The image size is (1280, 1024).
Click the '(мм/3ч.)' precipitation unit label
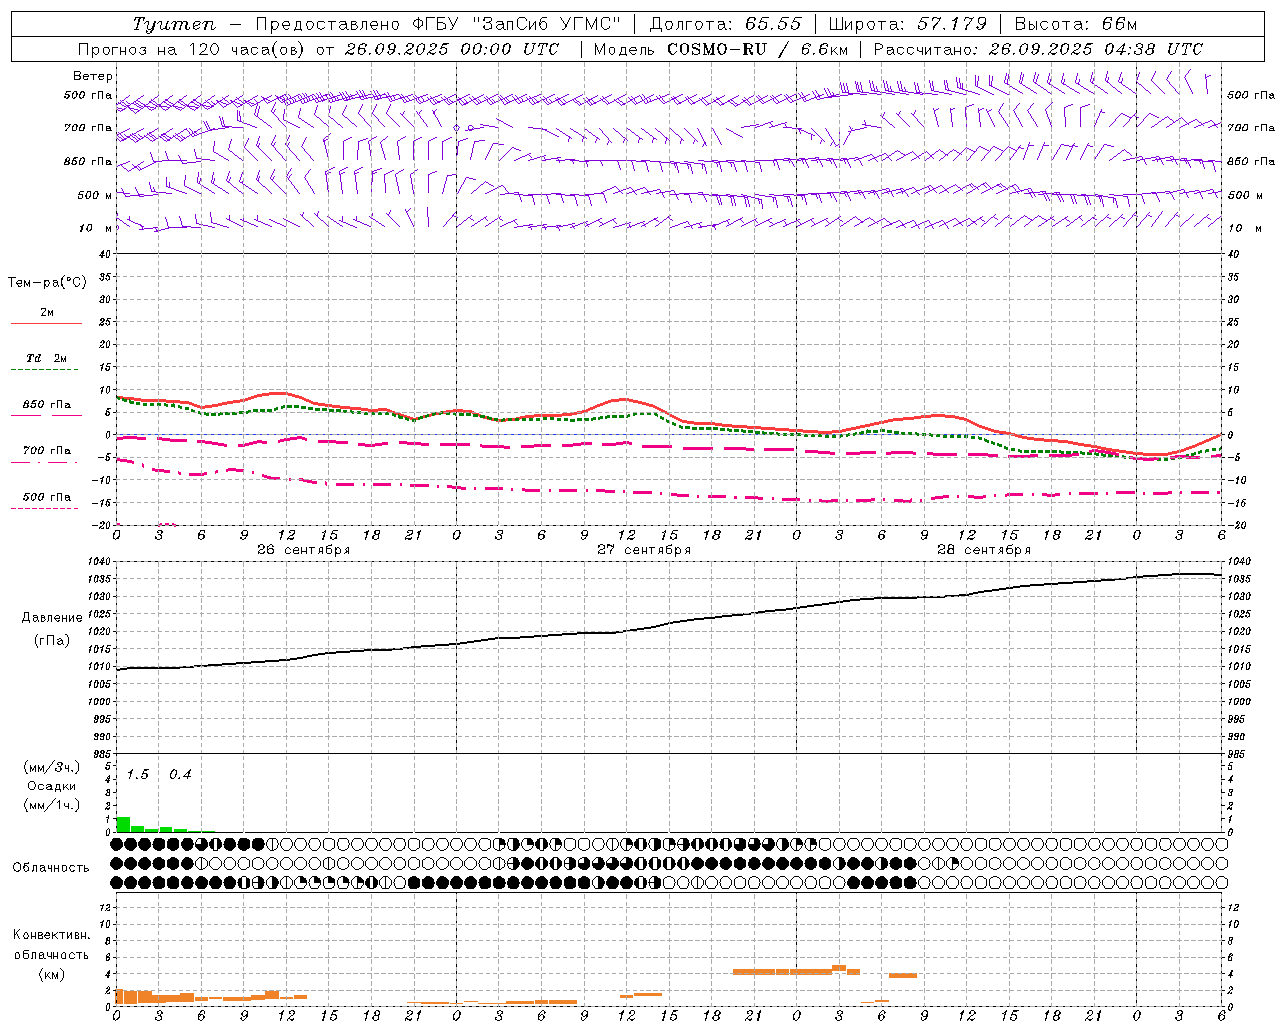52,767
